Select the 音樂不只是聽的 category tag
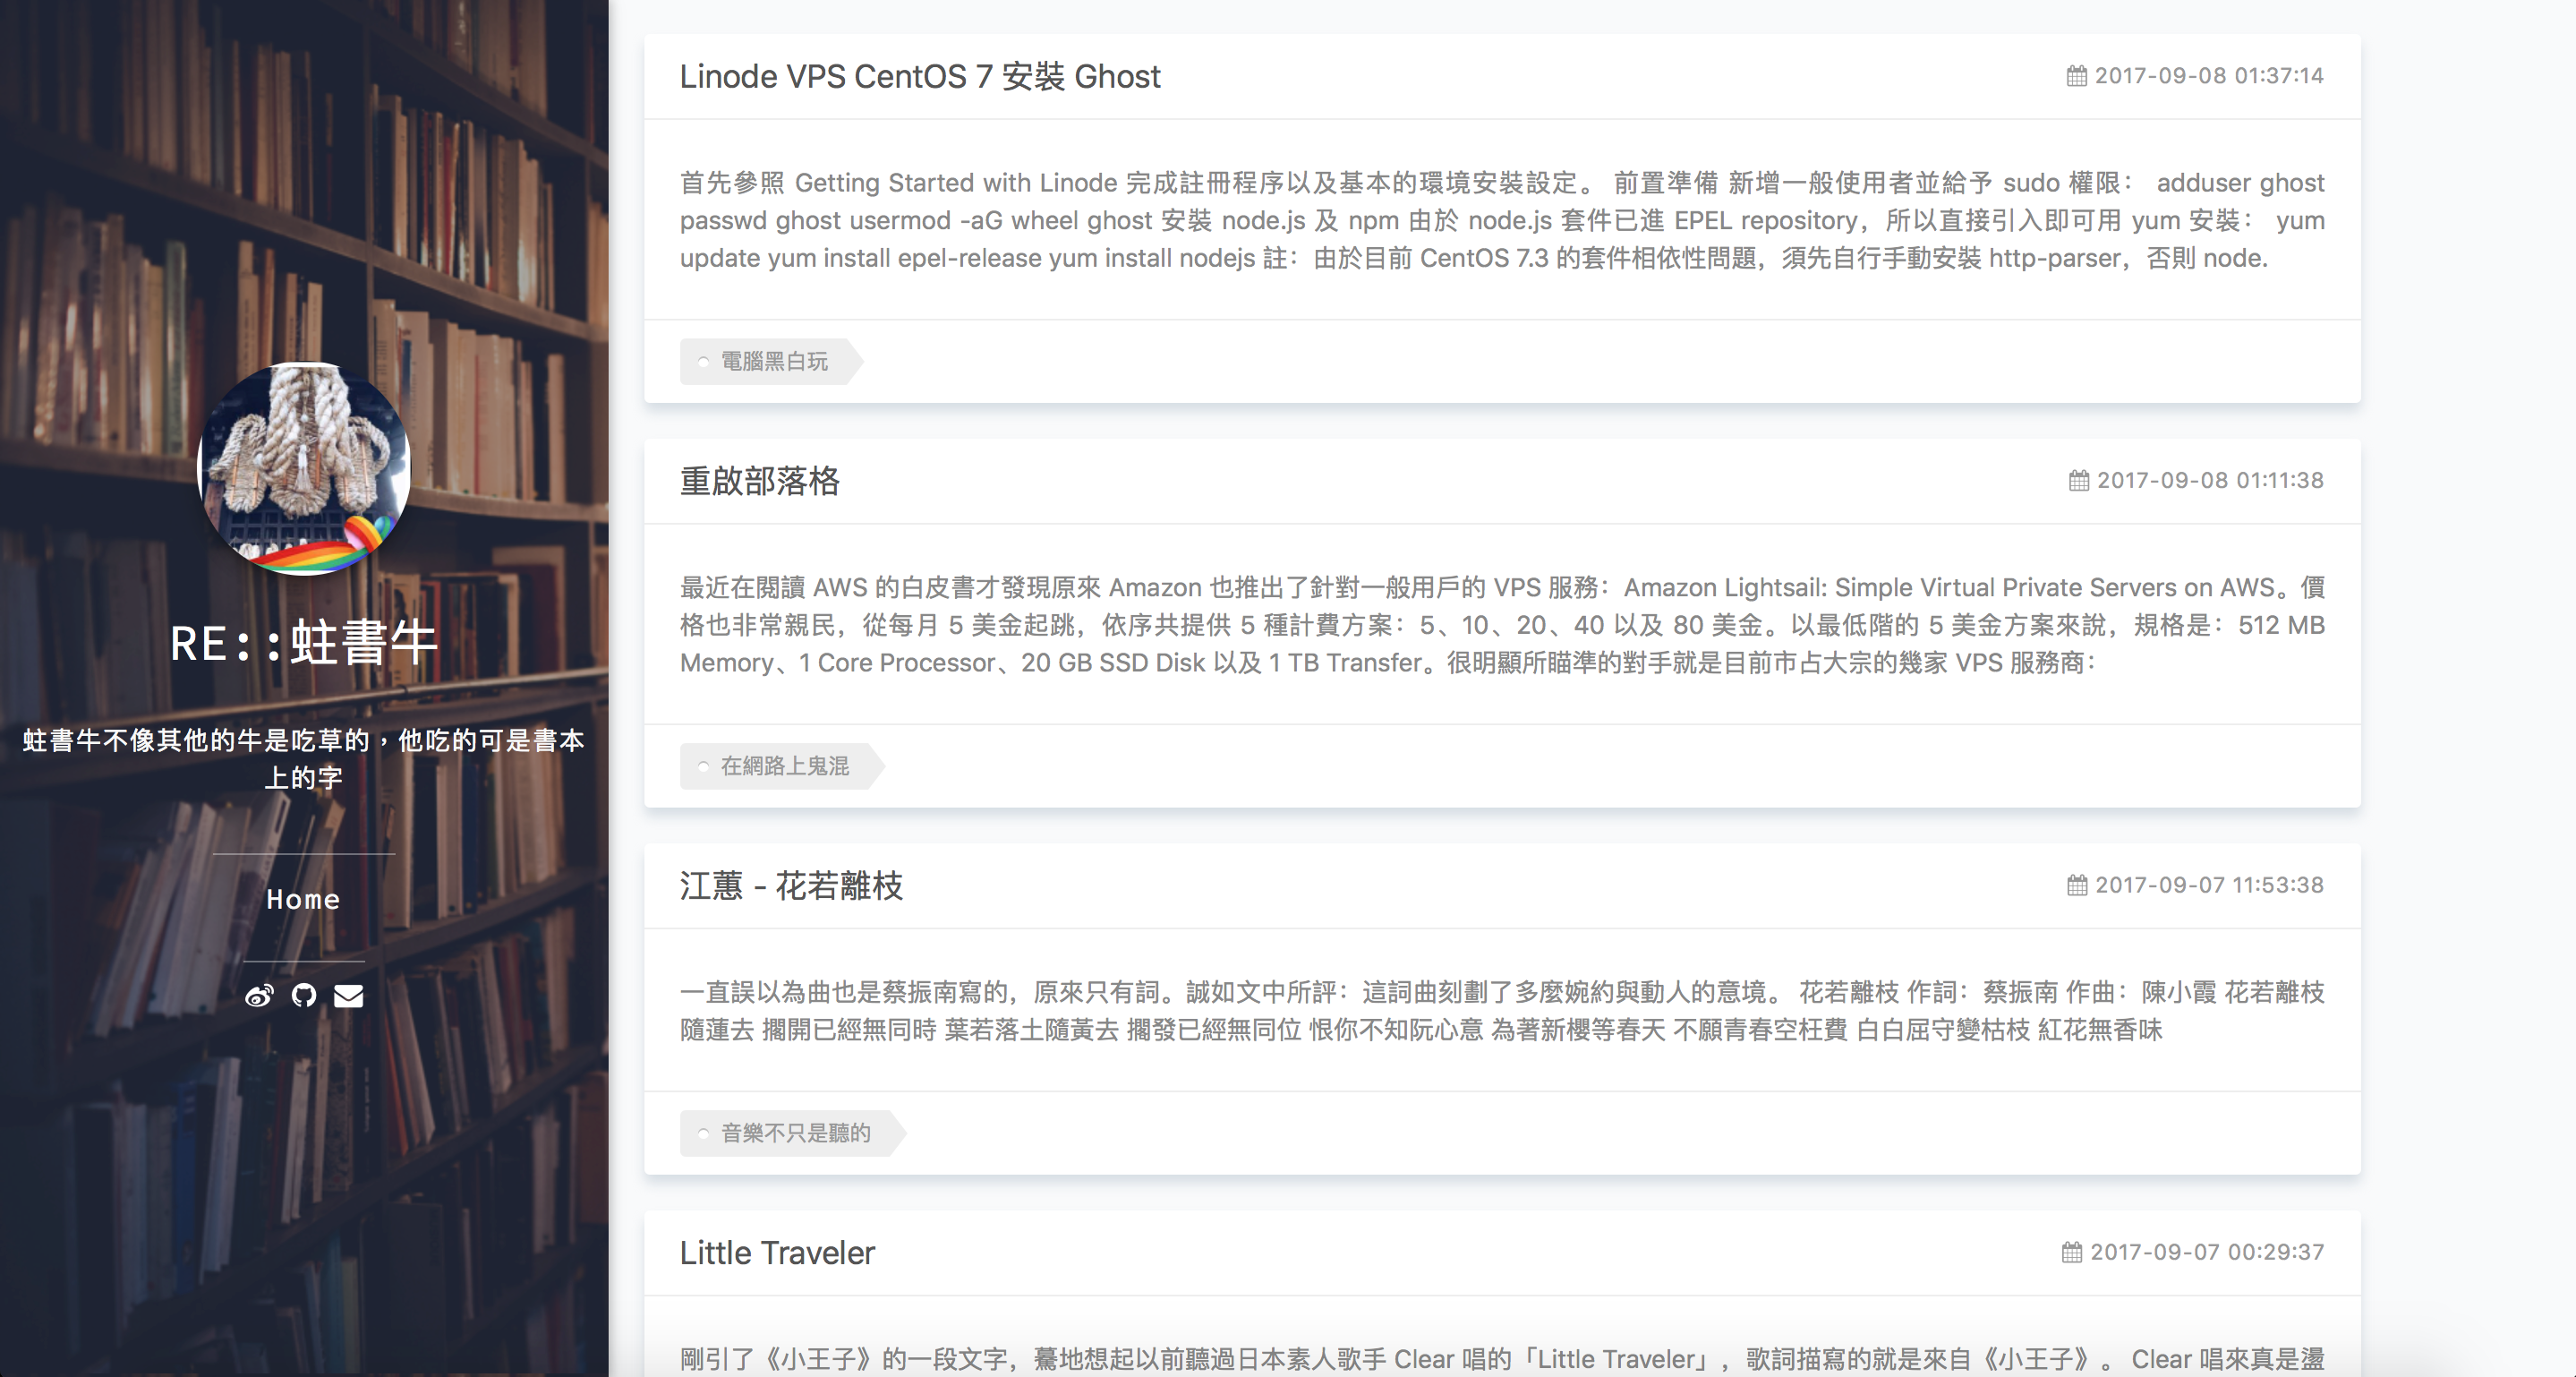 coord(795,1133)
